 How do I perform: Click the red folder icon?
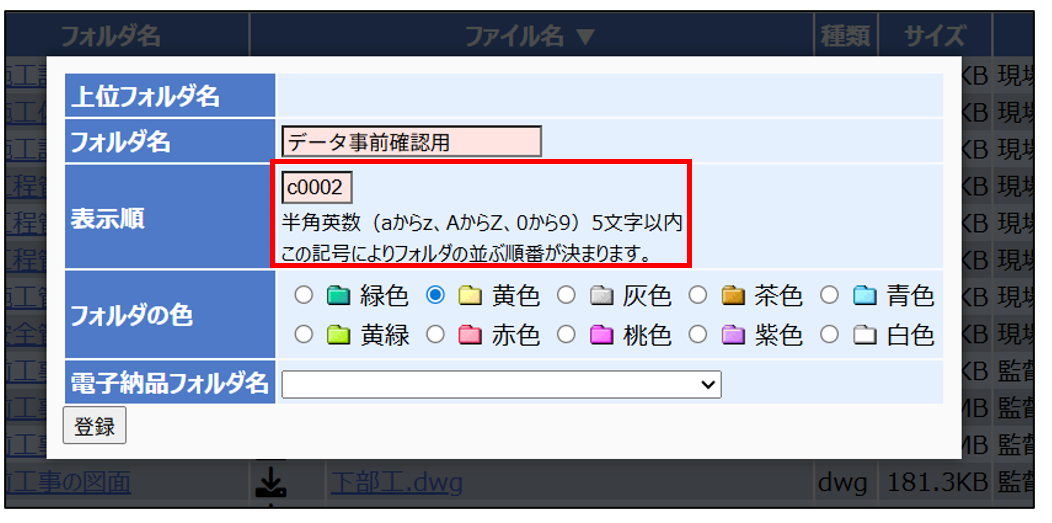click(469, 336)
